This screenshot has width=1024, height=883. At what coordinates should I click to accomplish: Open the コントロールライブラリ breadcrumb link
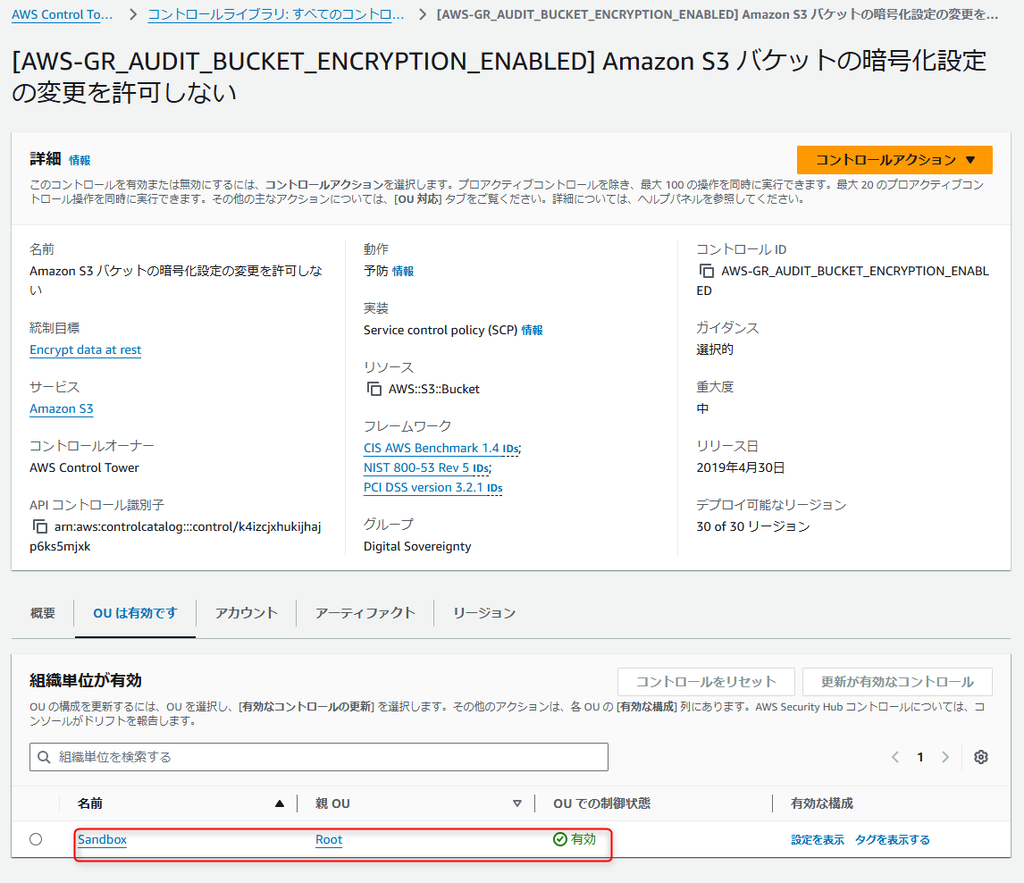tap(276, 14)
